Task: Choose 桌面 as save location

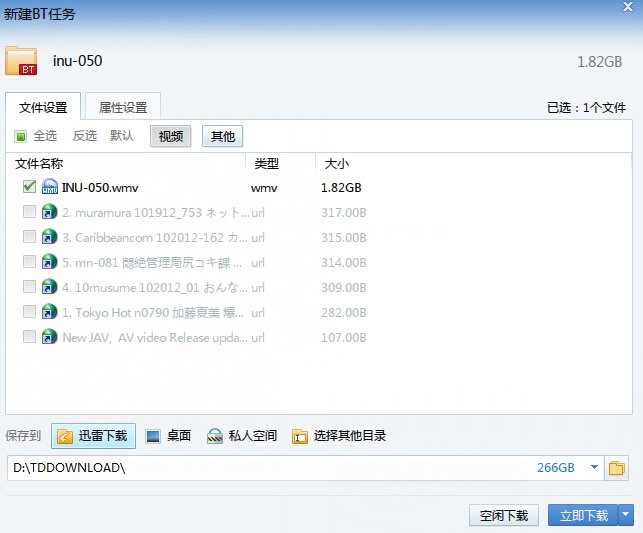Action: click(169, 436)
